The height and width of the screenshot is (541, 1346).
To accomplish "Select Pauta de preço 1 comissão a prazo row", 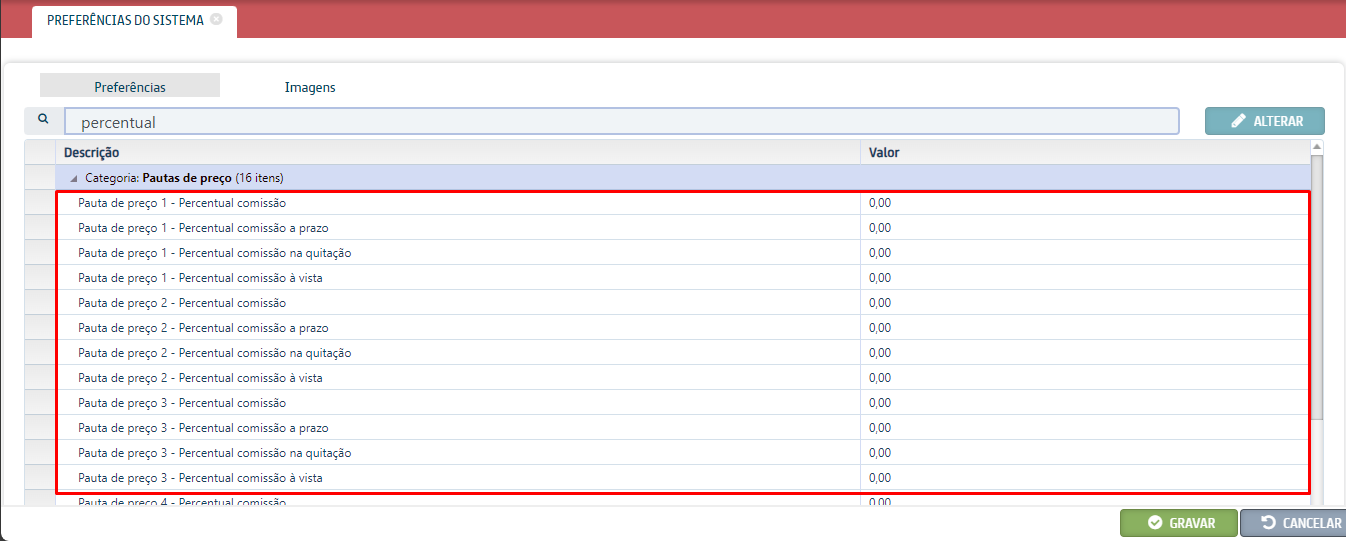I will pyautogui.click(x=203, y=228).
